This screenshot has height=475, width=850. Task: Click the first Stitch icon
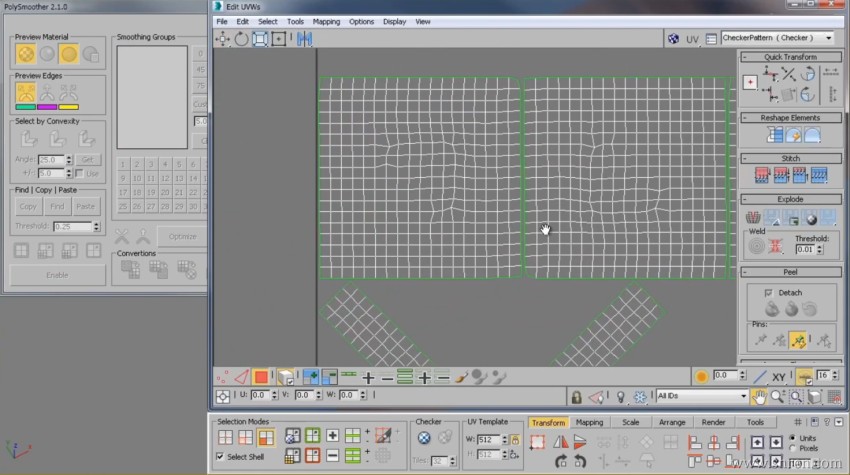point(760,175)
